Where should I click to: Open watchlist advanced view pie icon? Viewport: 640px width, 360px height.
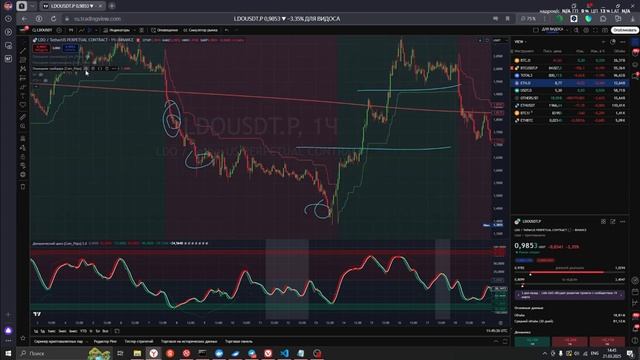point(613,42)
